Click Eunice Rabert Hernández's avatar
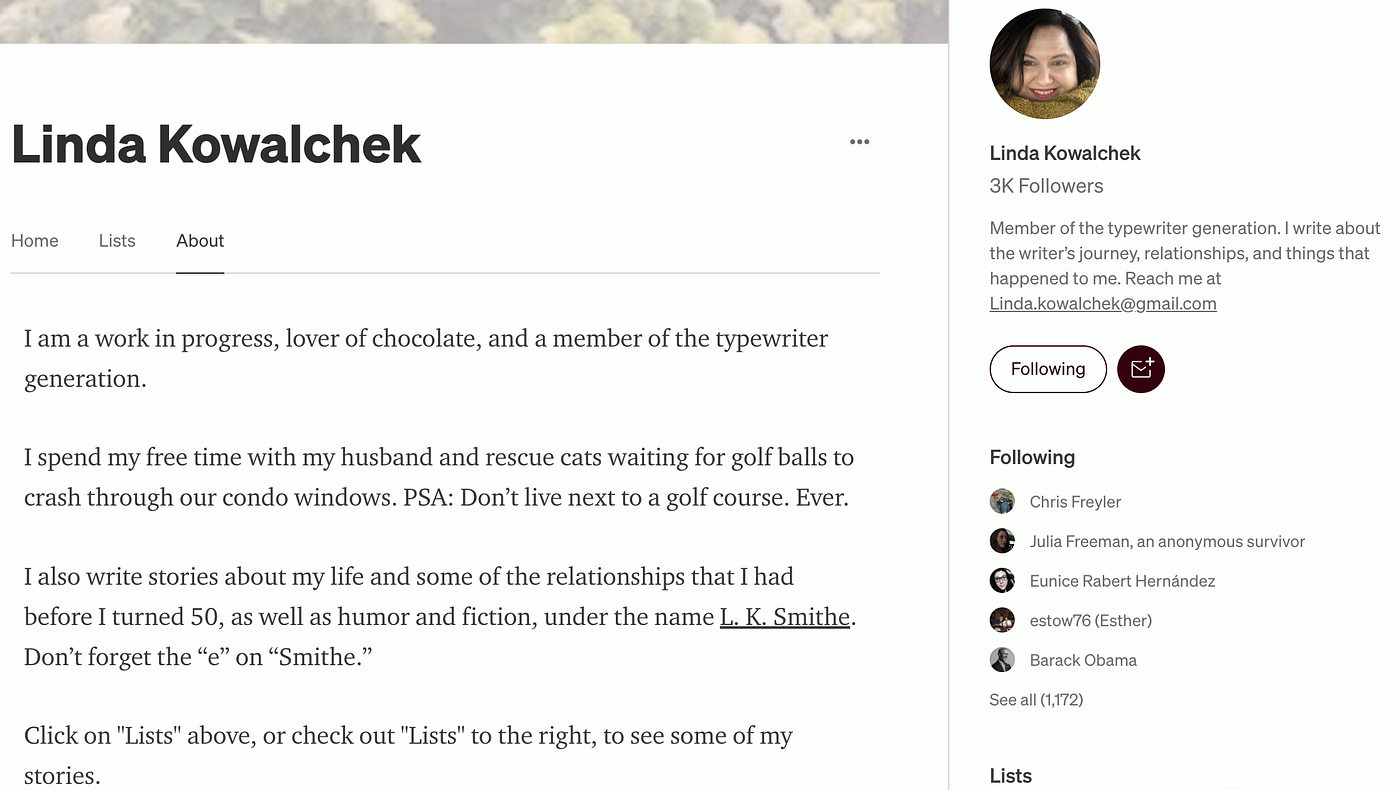The height and width of the screenshot is (790, 1400). click(x=1002, y=581)
